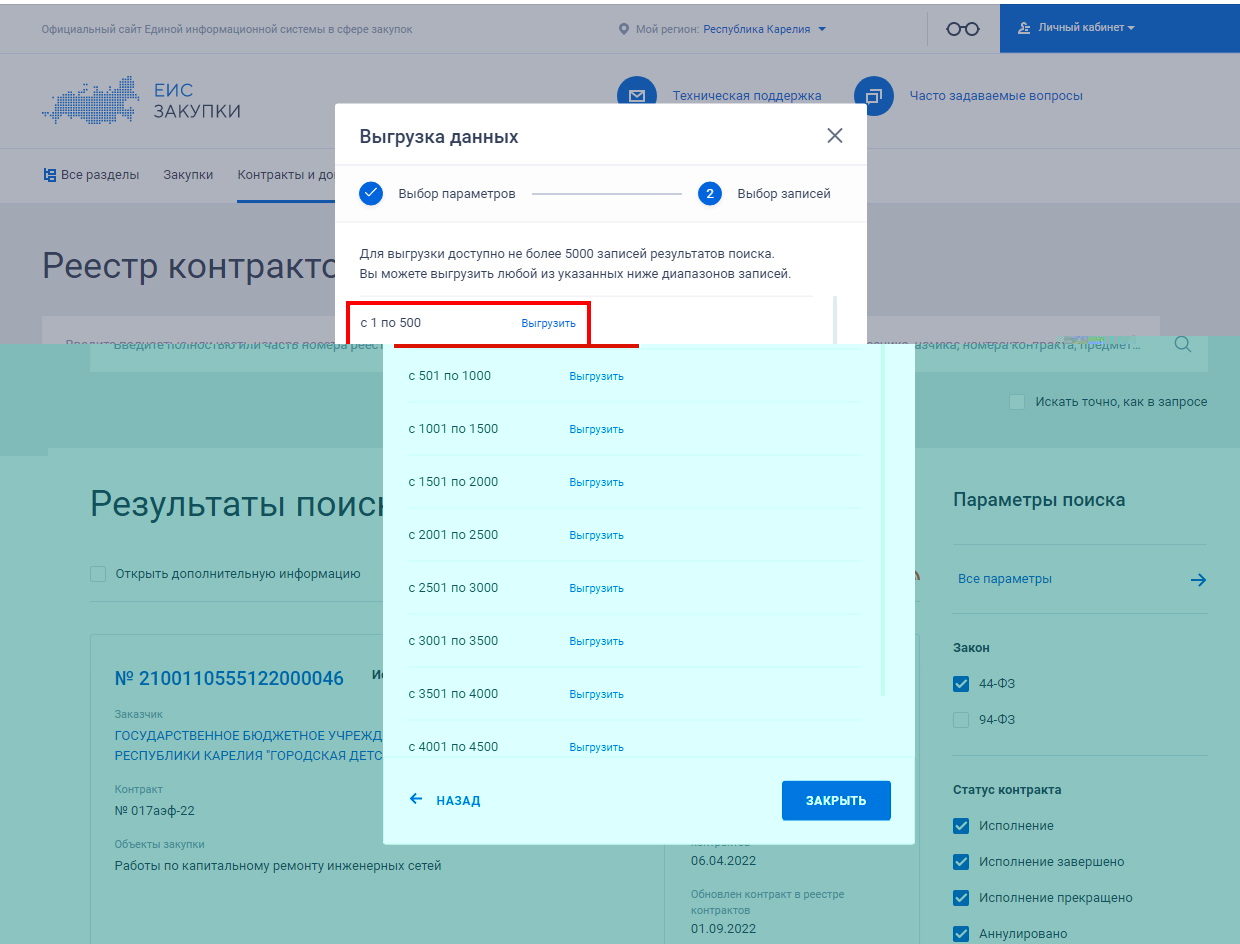Uncheck the Исполнение status checkbox
1240x944 pixels.
click(x=962, y=826)
